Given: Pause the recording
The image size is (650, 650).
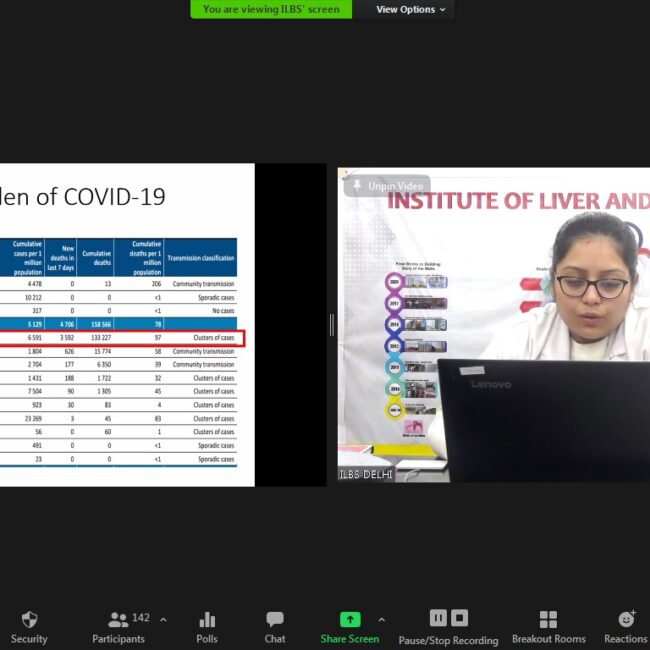Looking at the screenshot, I should 438,618.
